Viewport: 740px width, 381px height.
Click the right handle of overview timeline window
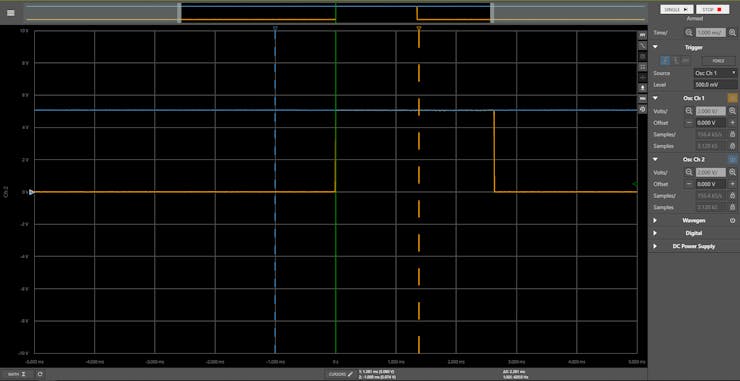tap(492, 13)
